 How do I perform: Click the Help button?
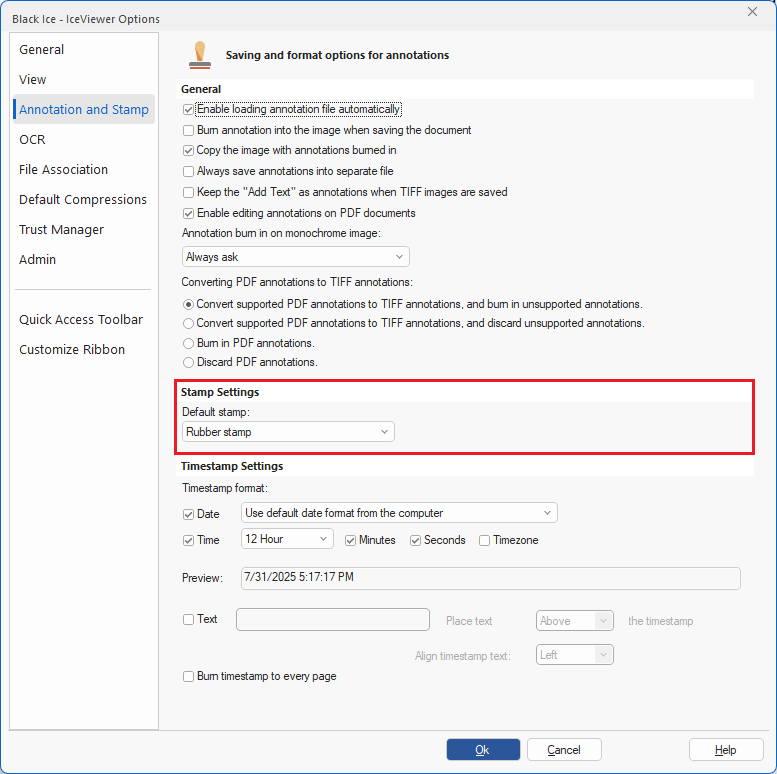coord(726,749)
